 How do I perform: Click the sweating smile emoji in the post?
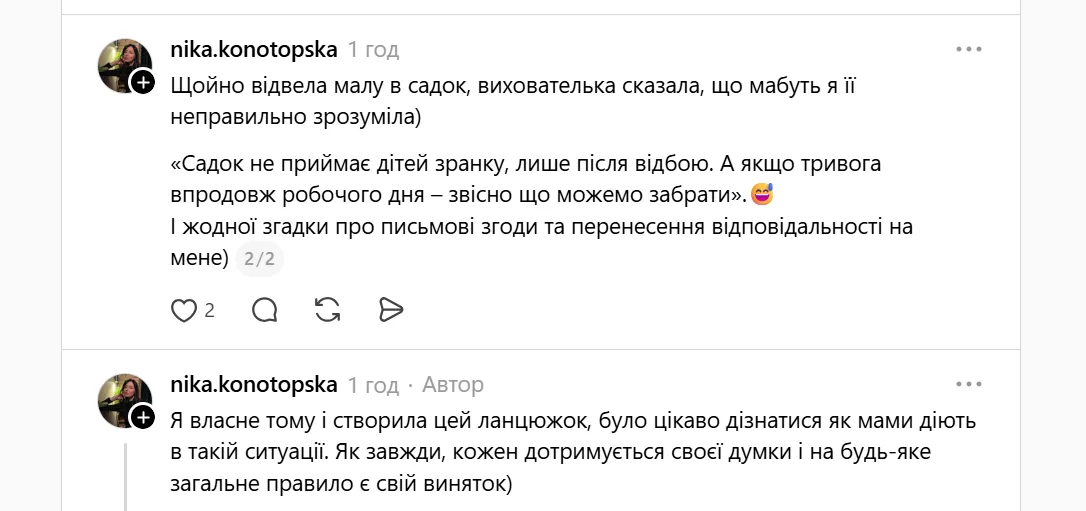[762, 191]
